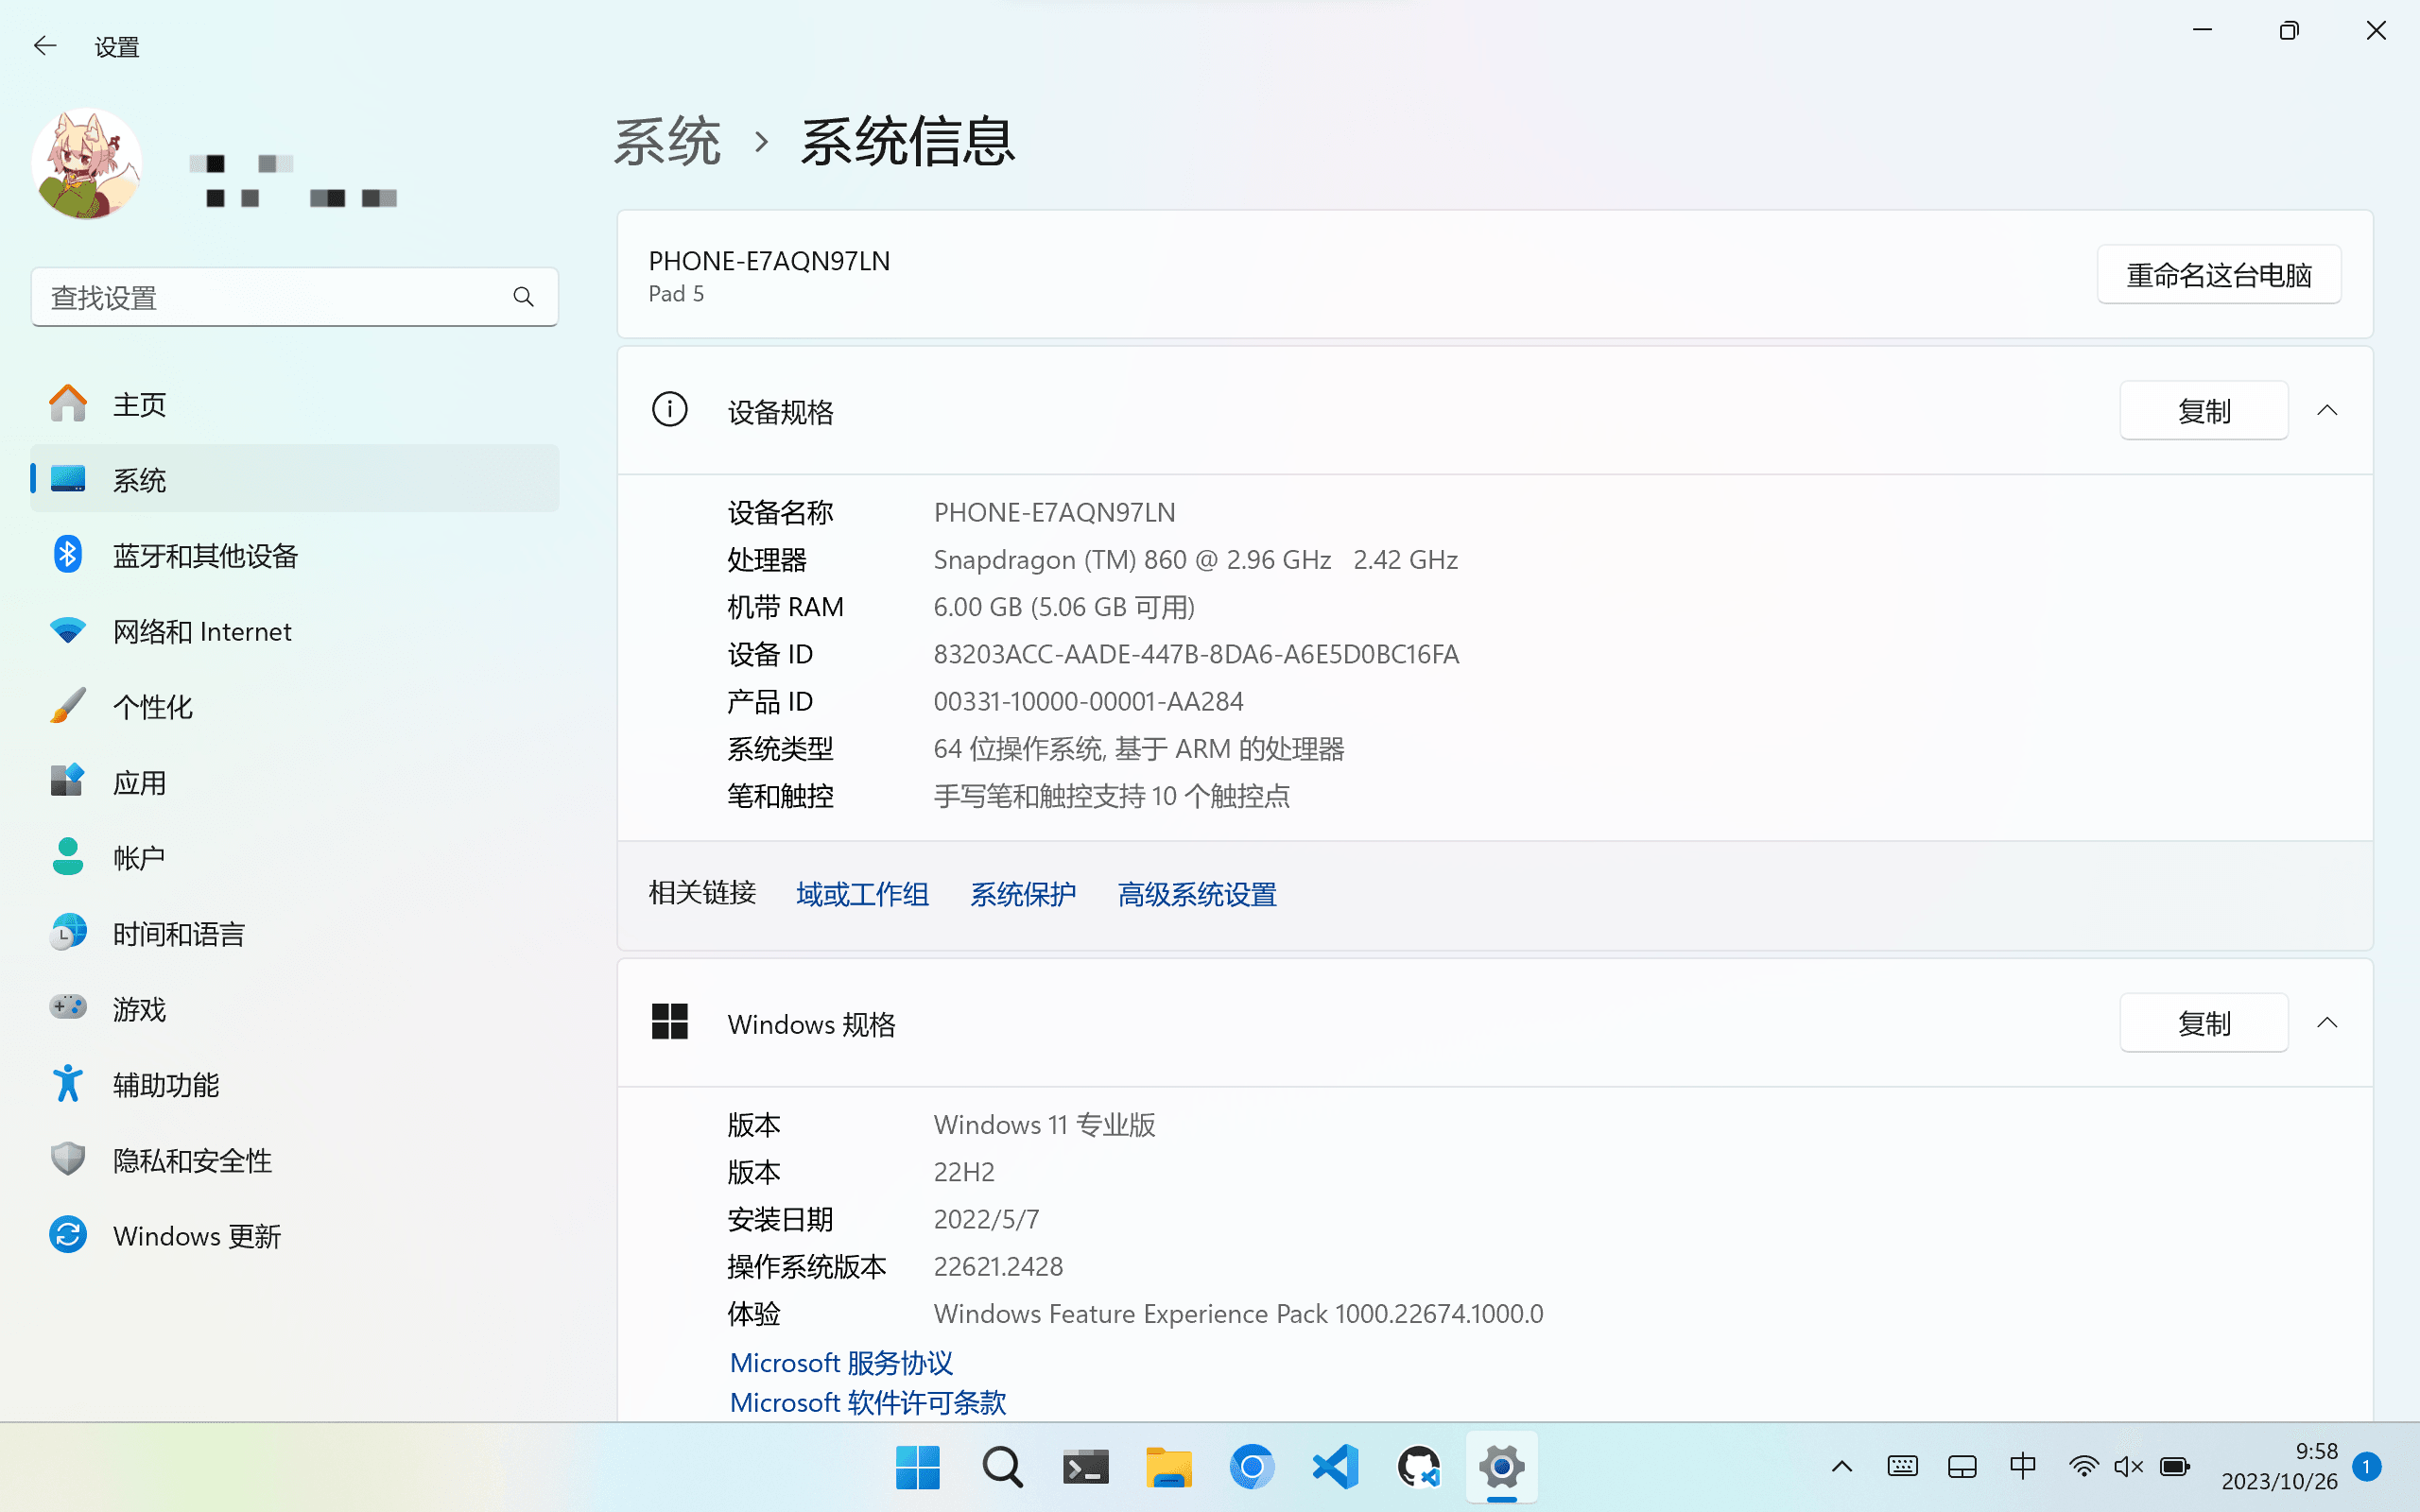Click the virtual touchpad tray icon
Image resolution: width=2420 pixels, height=1512 pixels.
click(x=1962, y=1467)
